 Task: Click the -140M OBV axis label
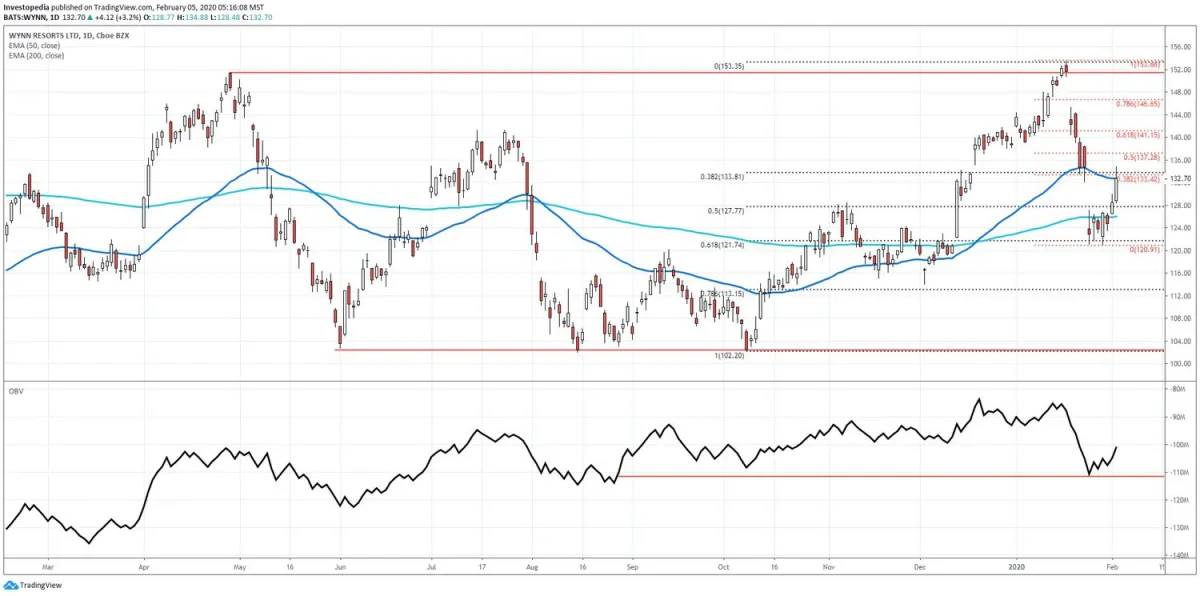[1180, 554]
